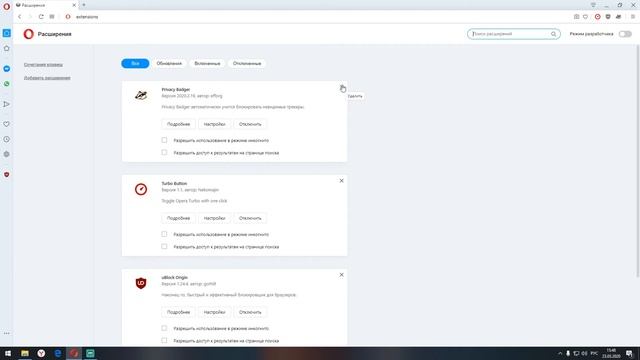Screen dimensions: 640x360
Task: Reload the extensions page
Action: tap(41, 17)
